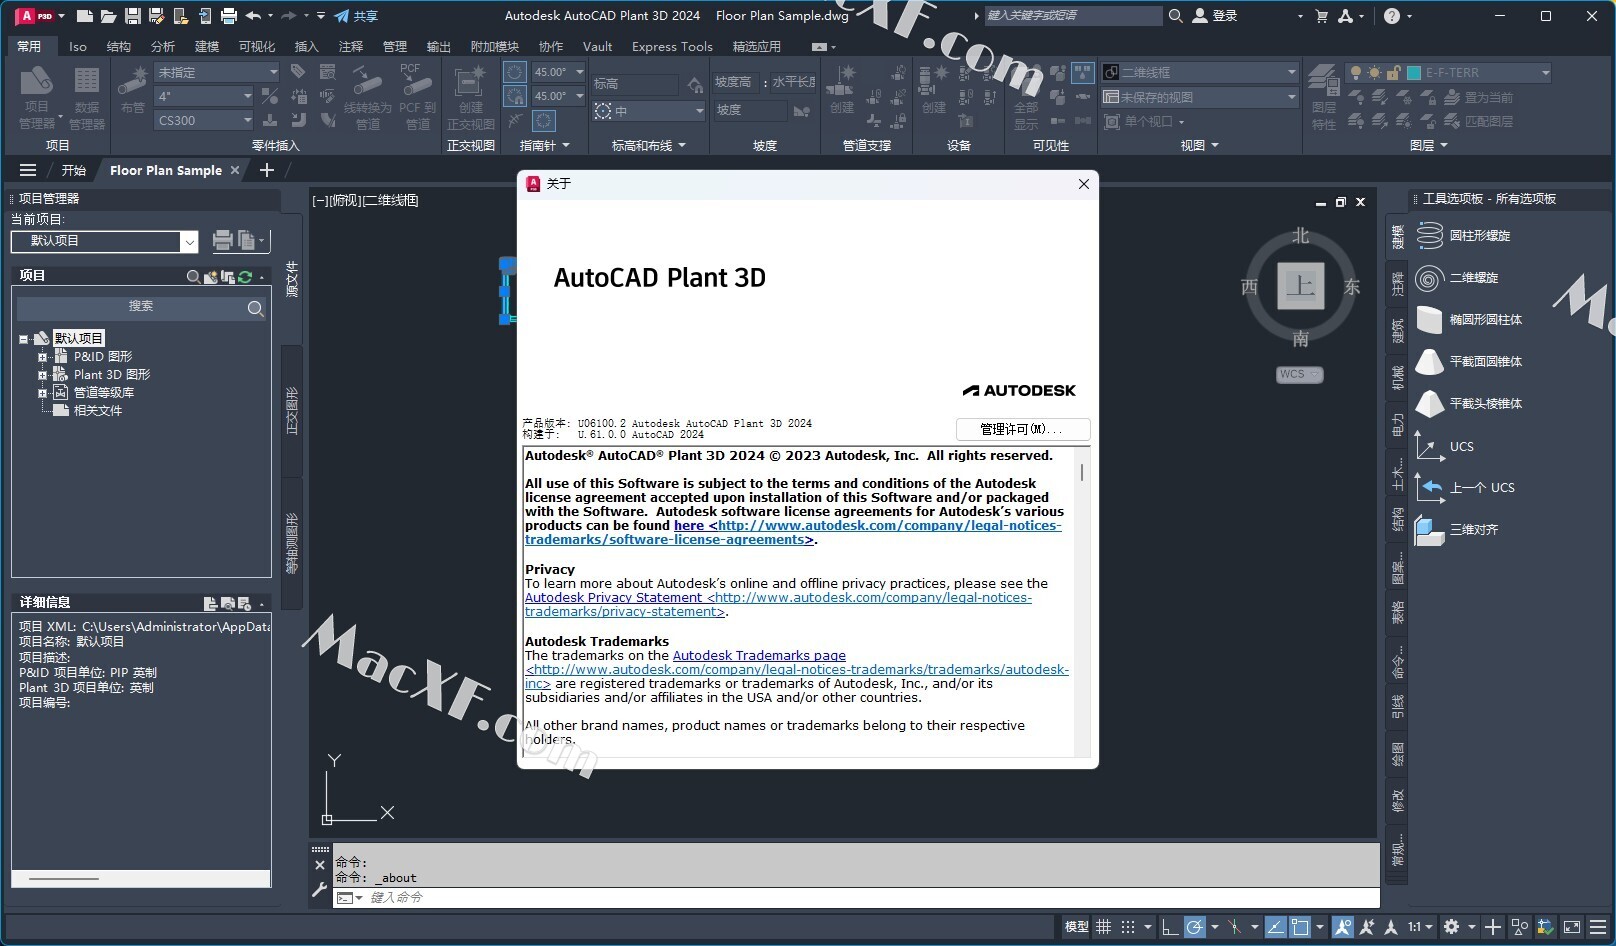Image resolution: width=1616 pixels, height=946 pixels.
Task: Click the 全部显示 show all icon
Action: click(x=1026, y=97)
